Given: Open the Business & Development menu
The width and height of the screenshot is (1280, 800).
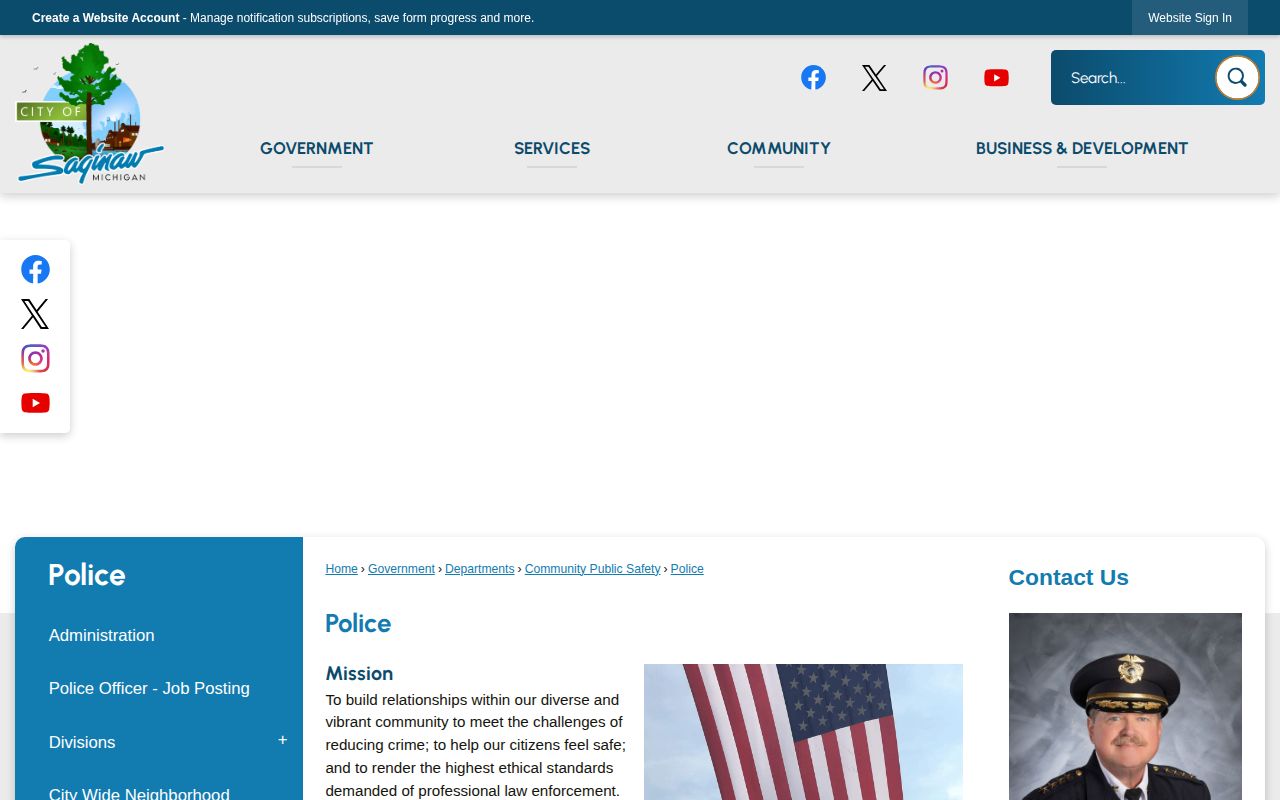Looking at the screenshot, I should pyautogui.click(x=1082, y=148).
